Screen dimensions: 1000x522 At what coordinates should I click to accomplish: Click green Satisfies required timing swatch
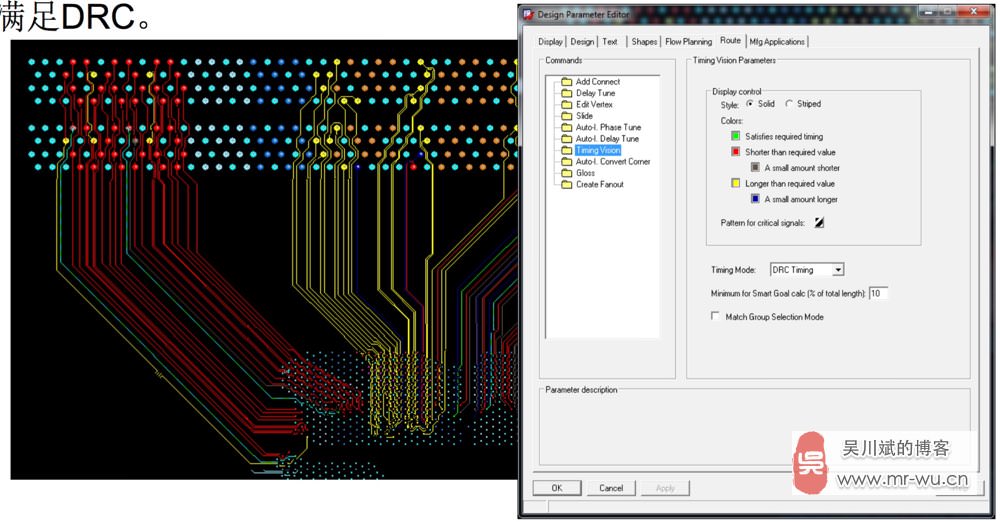[736, 136]
